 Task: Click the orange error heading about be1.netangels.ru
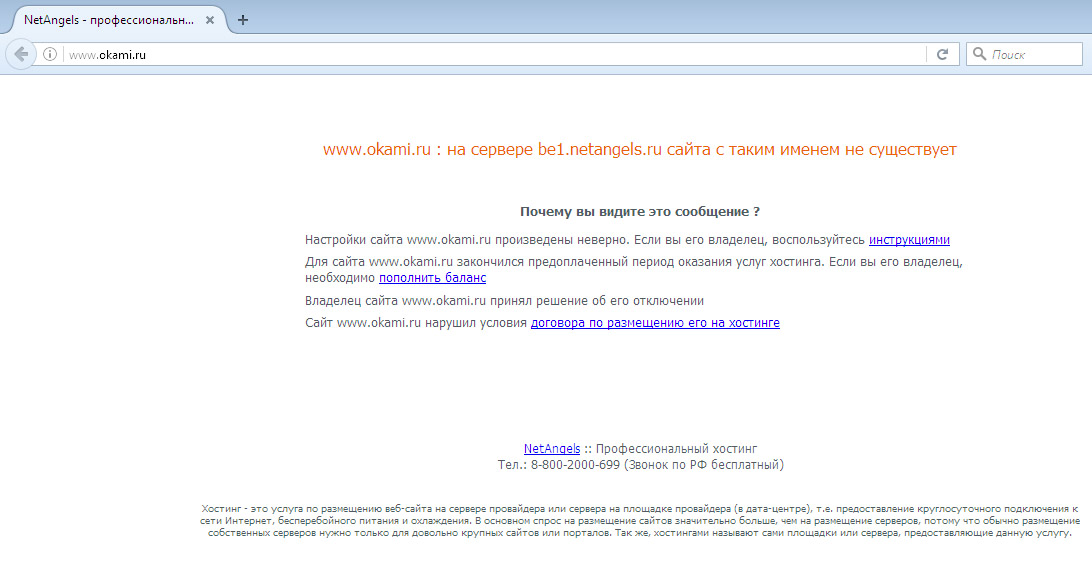[x=640, y=150]
